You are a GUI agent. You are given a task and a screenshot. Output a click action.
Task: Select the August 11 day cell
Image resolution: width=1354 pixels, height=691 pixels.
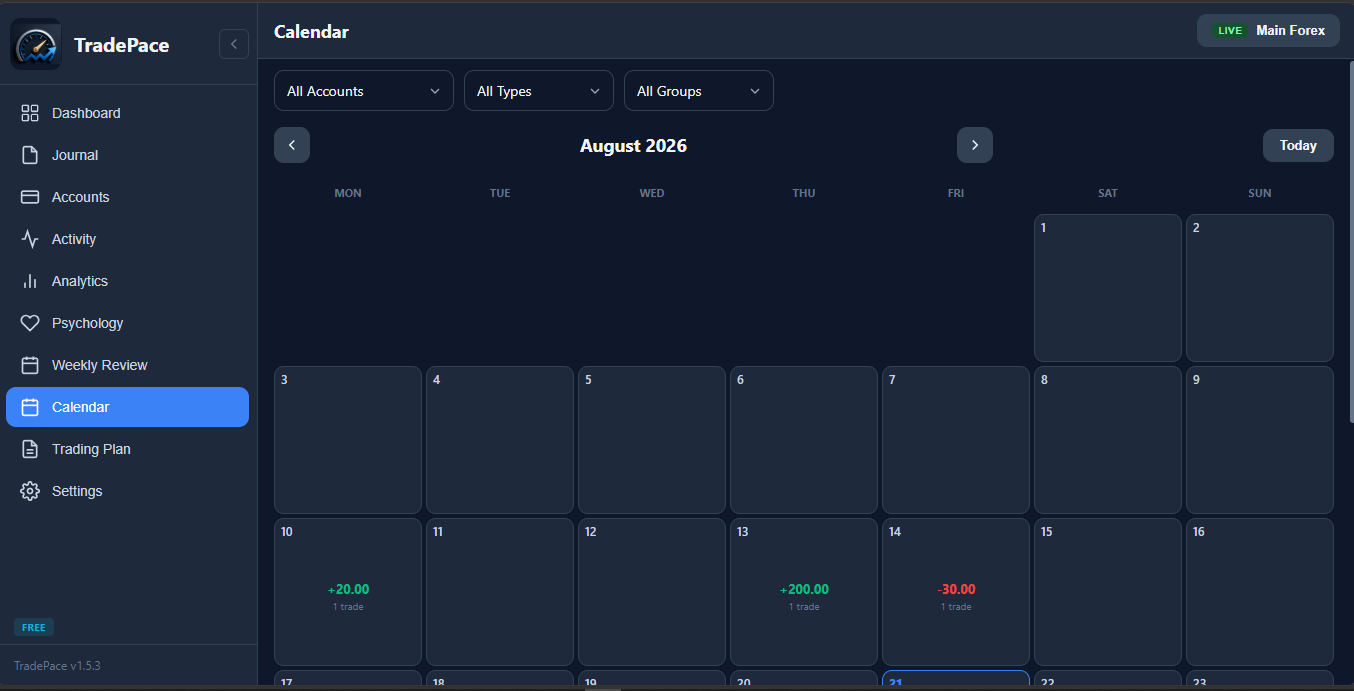(500, 592)
